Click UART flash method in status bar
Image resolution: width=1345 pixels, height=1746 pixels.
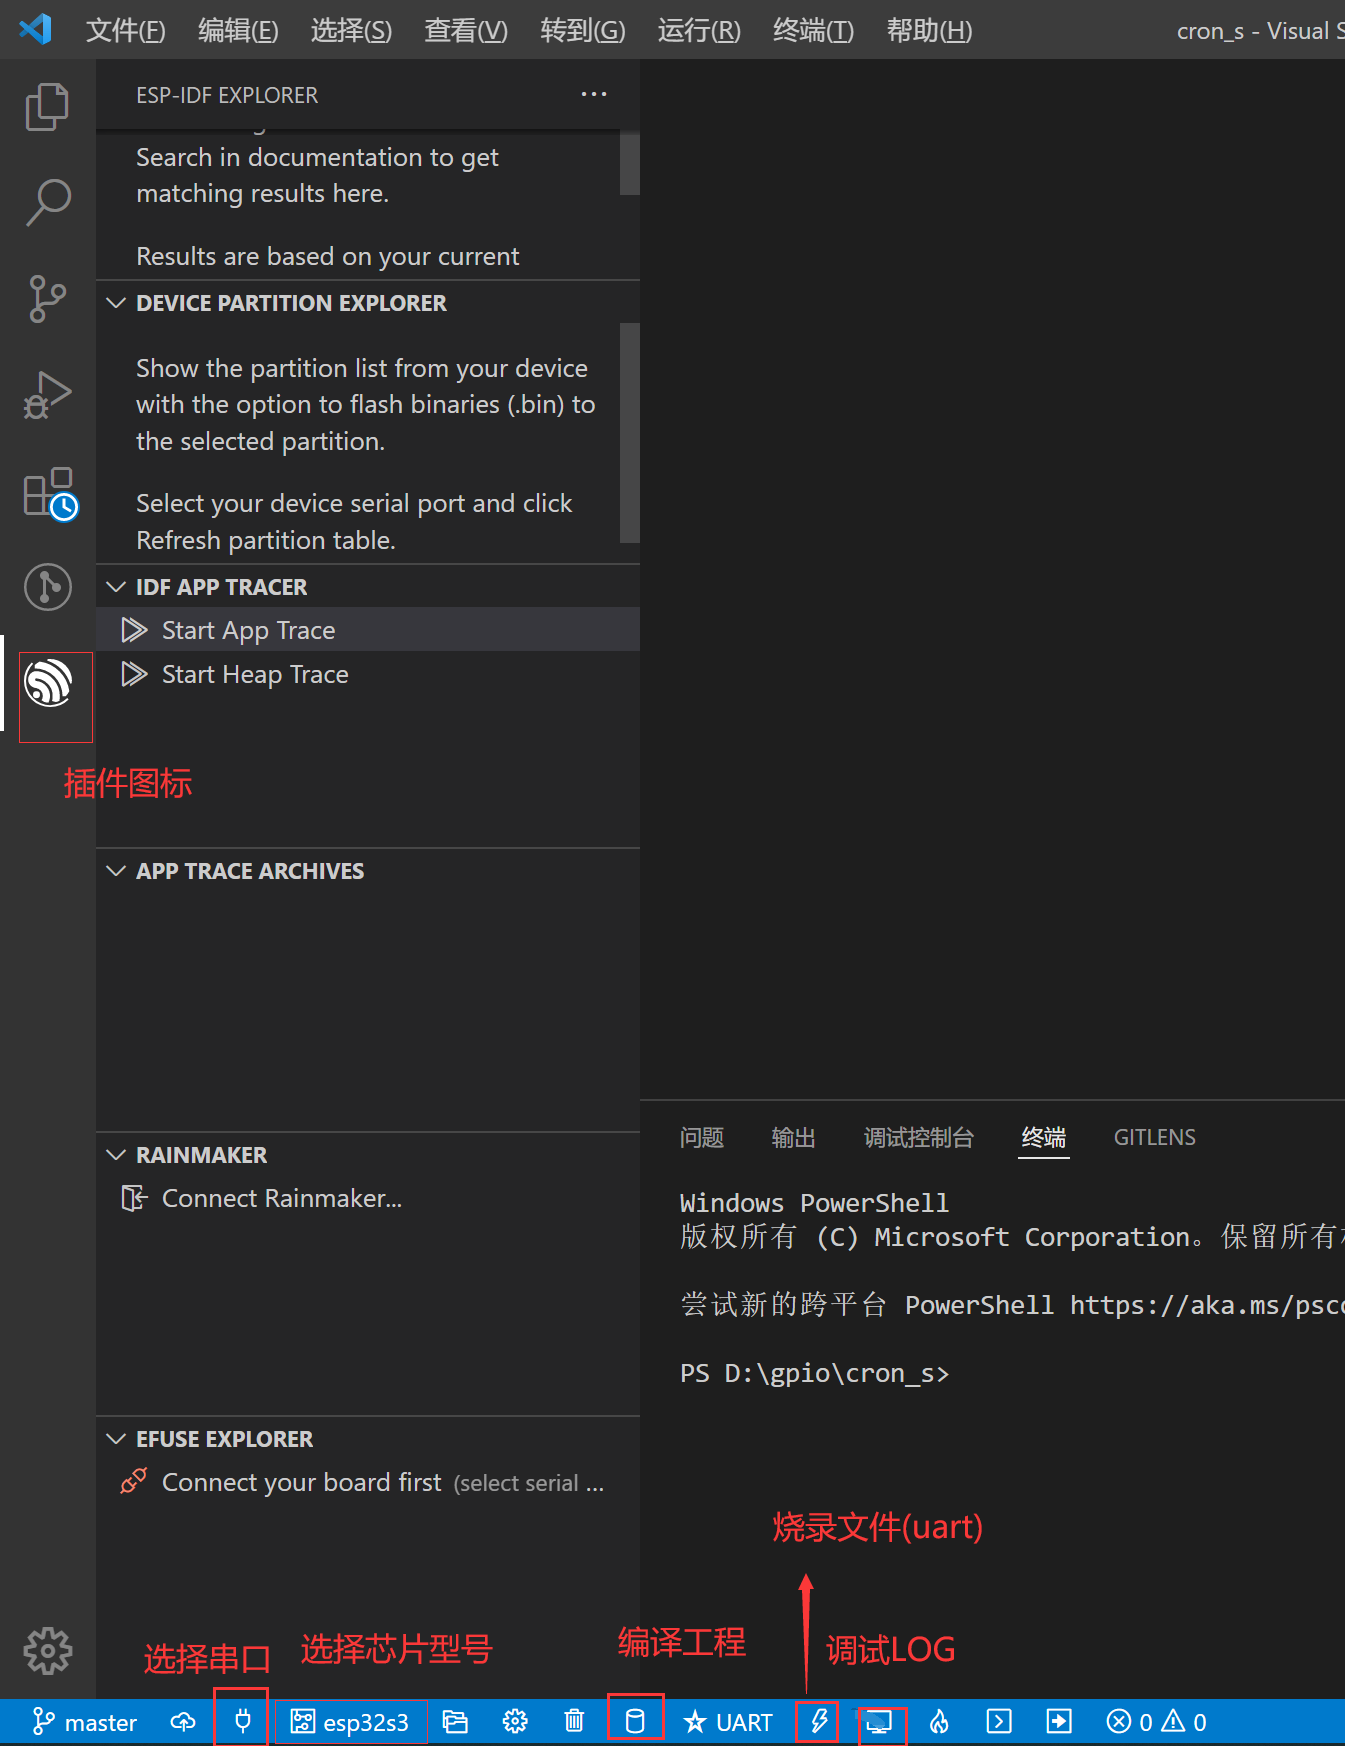click(728, 1722)
